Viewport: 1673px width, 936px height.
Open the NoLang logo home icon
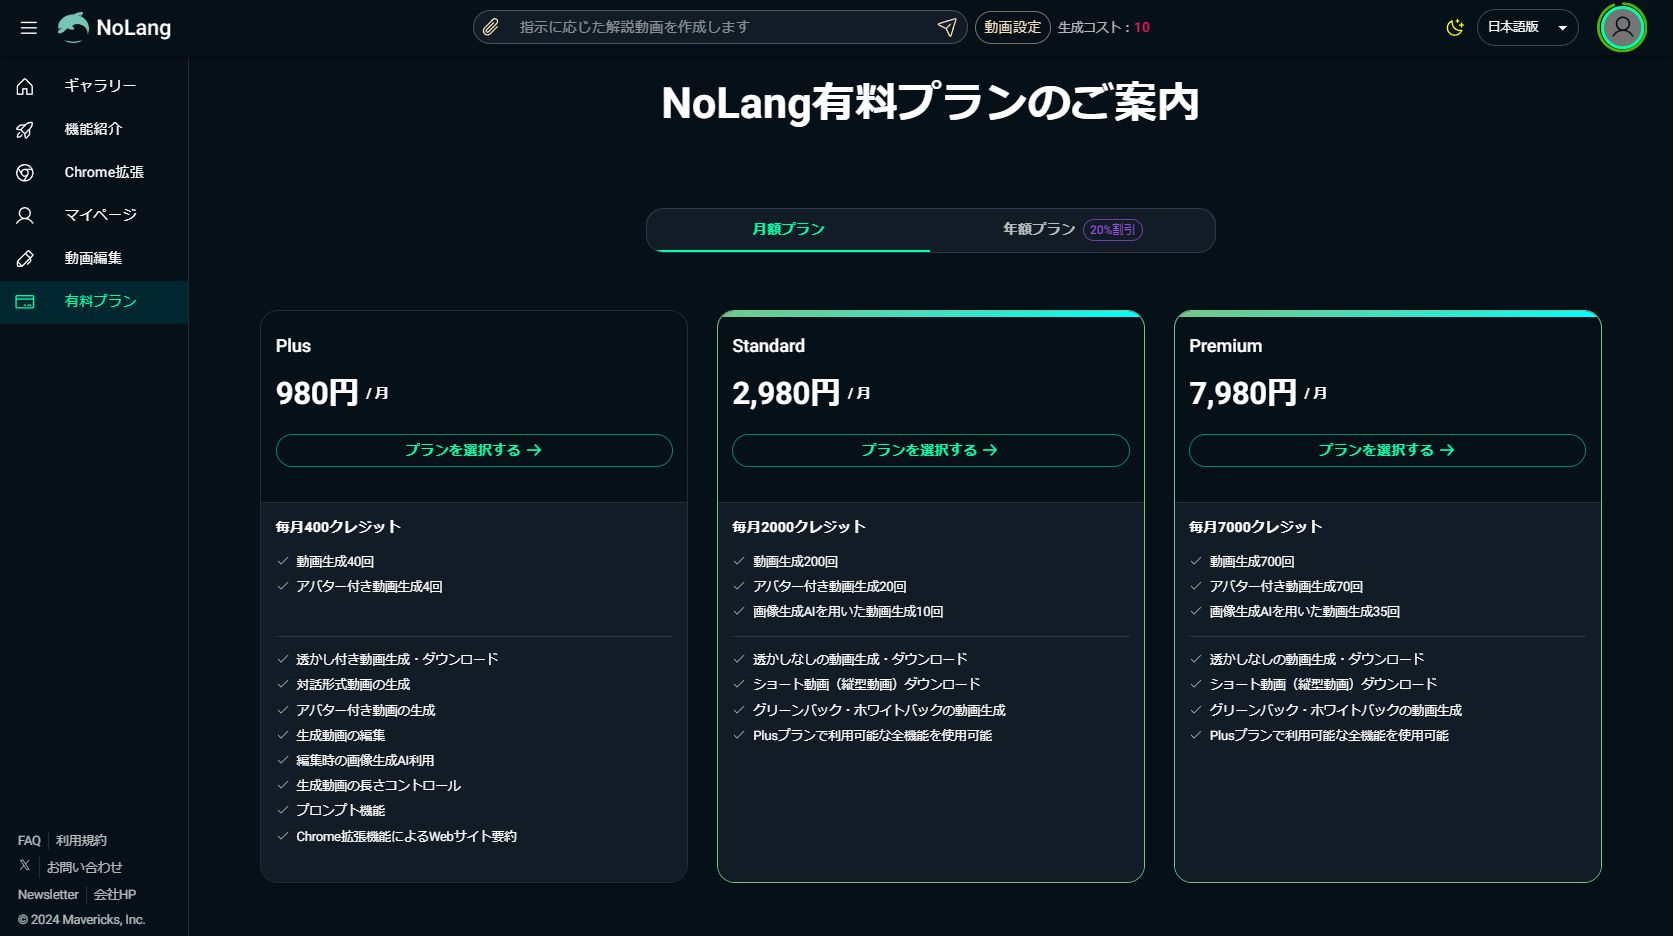(76, 27)
